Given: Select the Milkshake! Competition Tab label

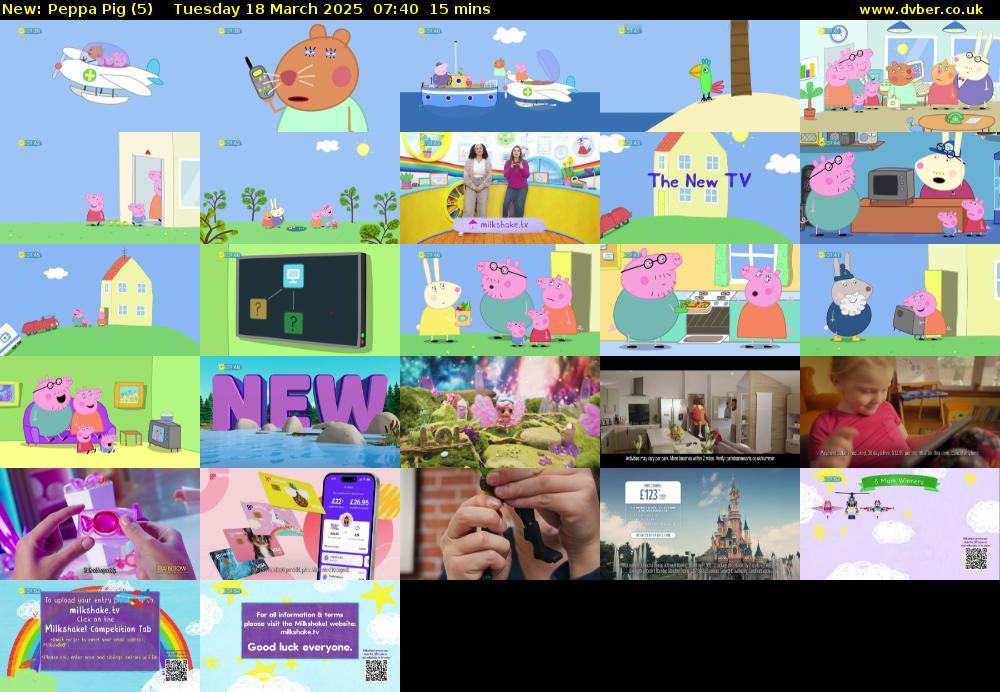Looking at the screenshot, I should pos(98,627).
